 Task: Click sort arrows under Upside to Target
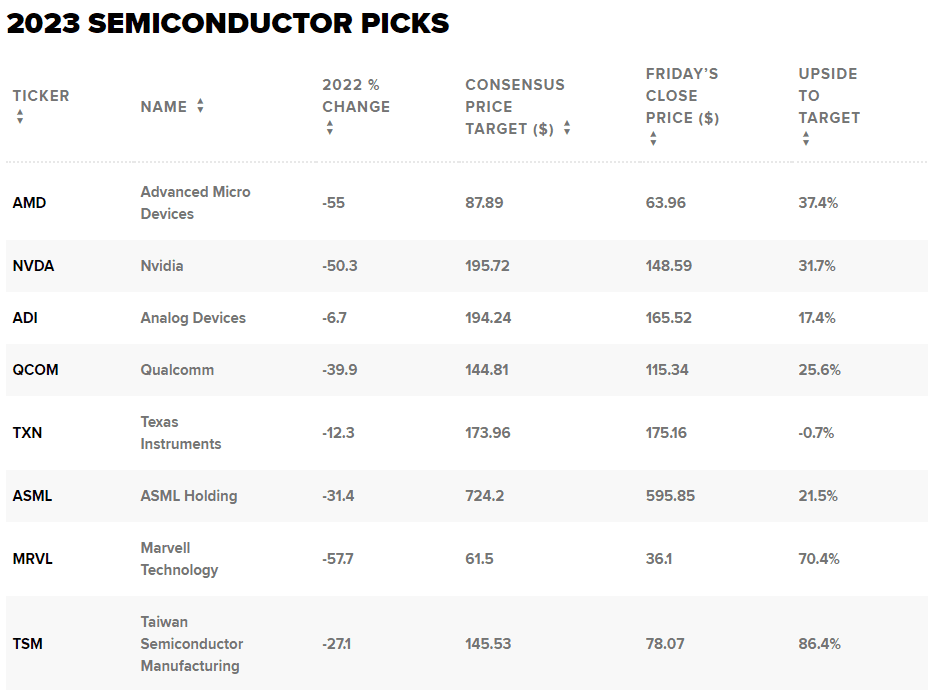(x=806, y=139)
